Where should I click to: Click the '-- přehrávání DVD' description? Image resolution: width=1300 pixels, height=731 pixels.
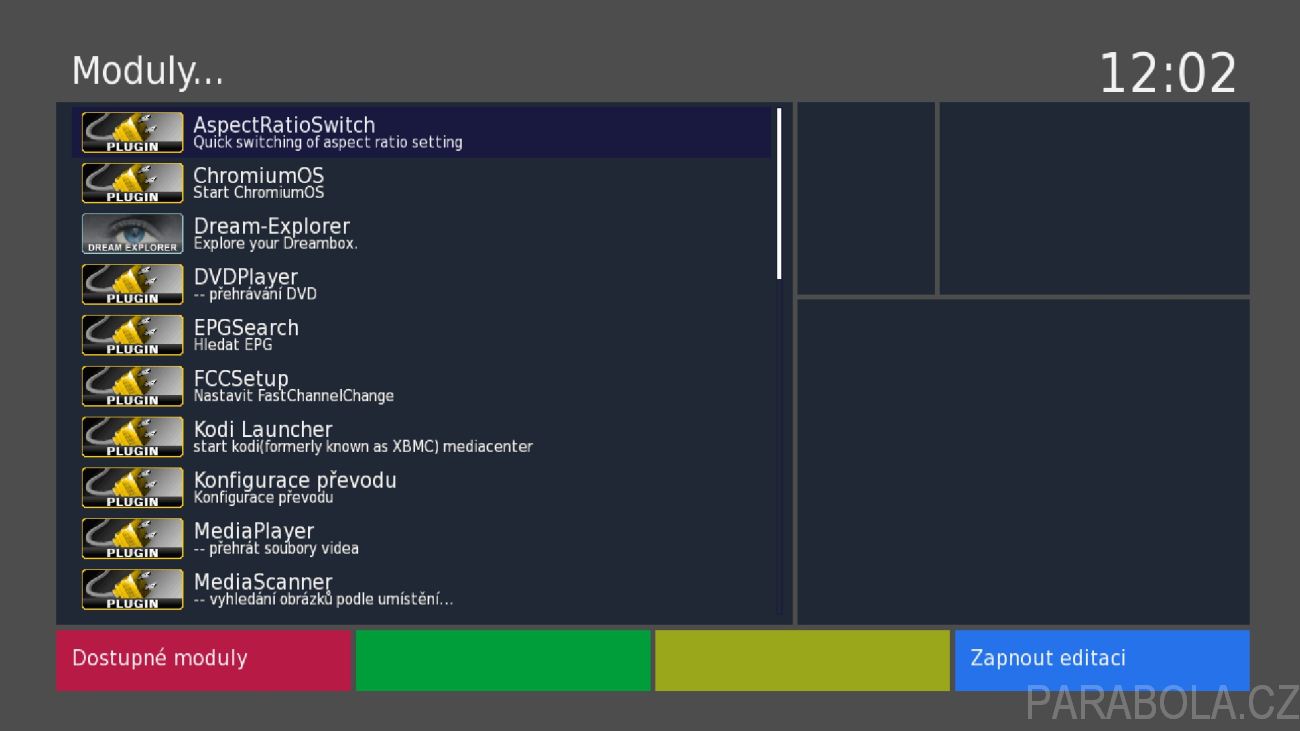click(x=255, y=295)
